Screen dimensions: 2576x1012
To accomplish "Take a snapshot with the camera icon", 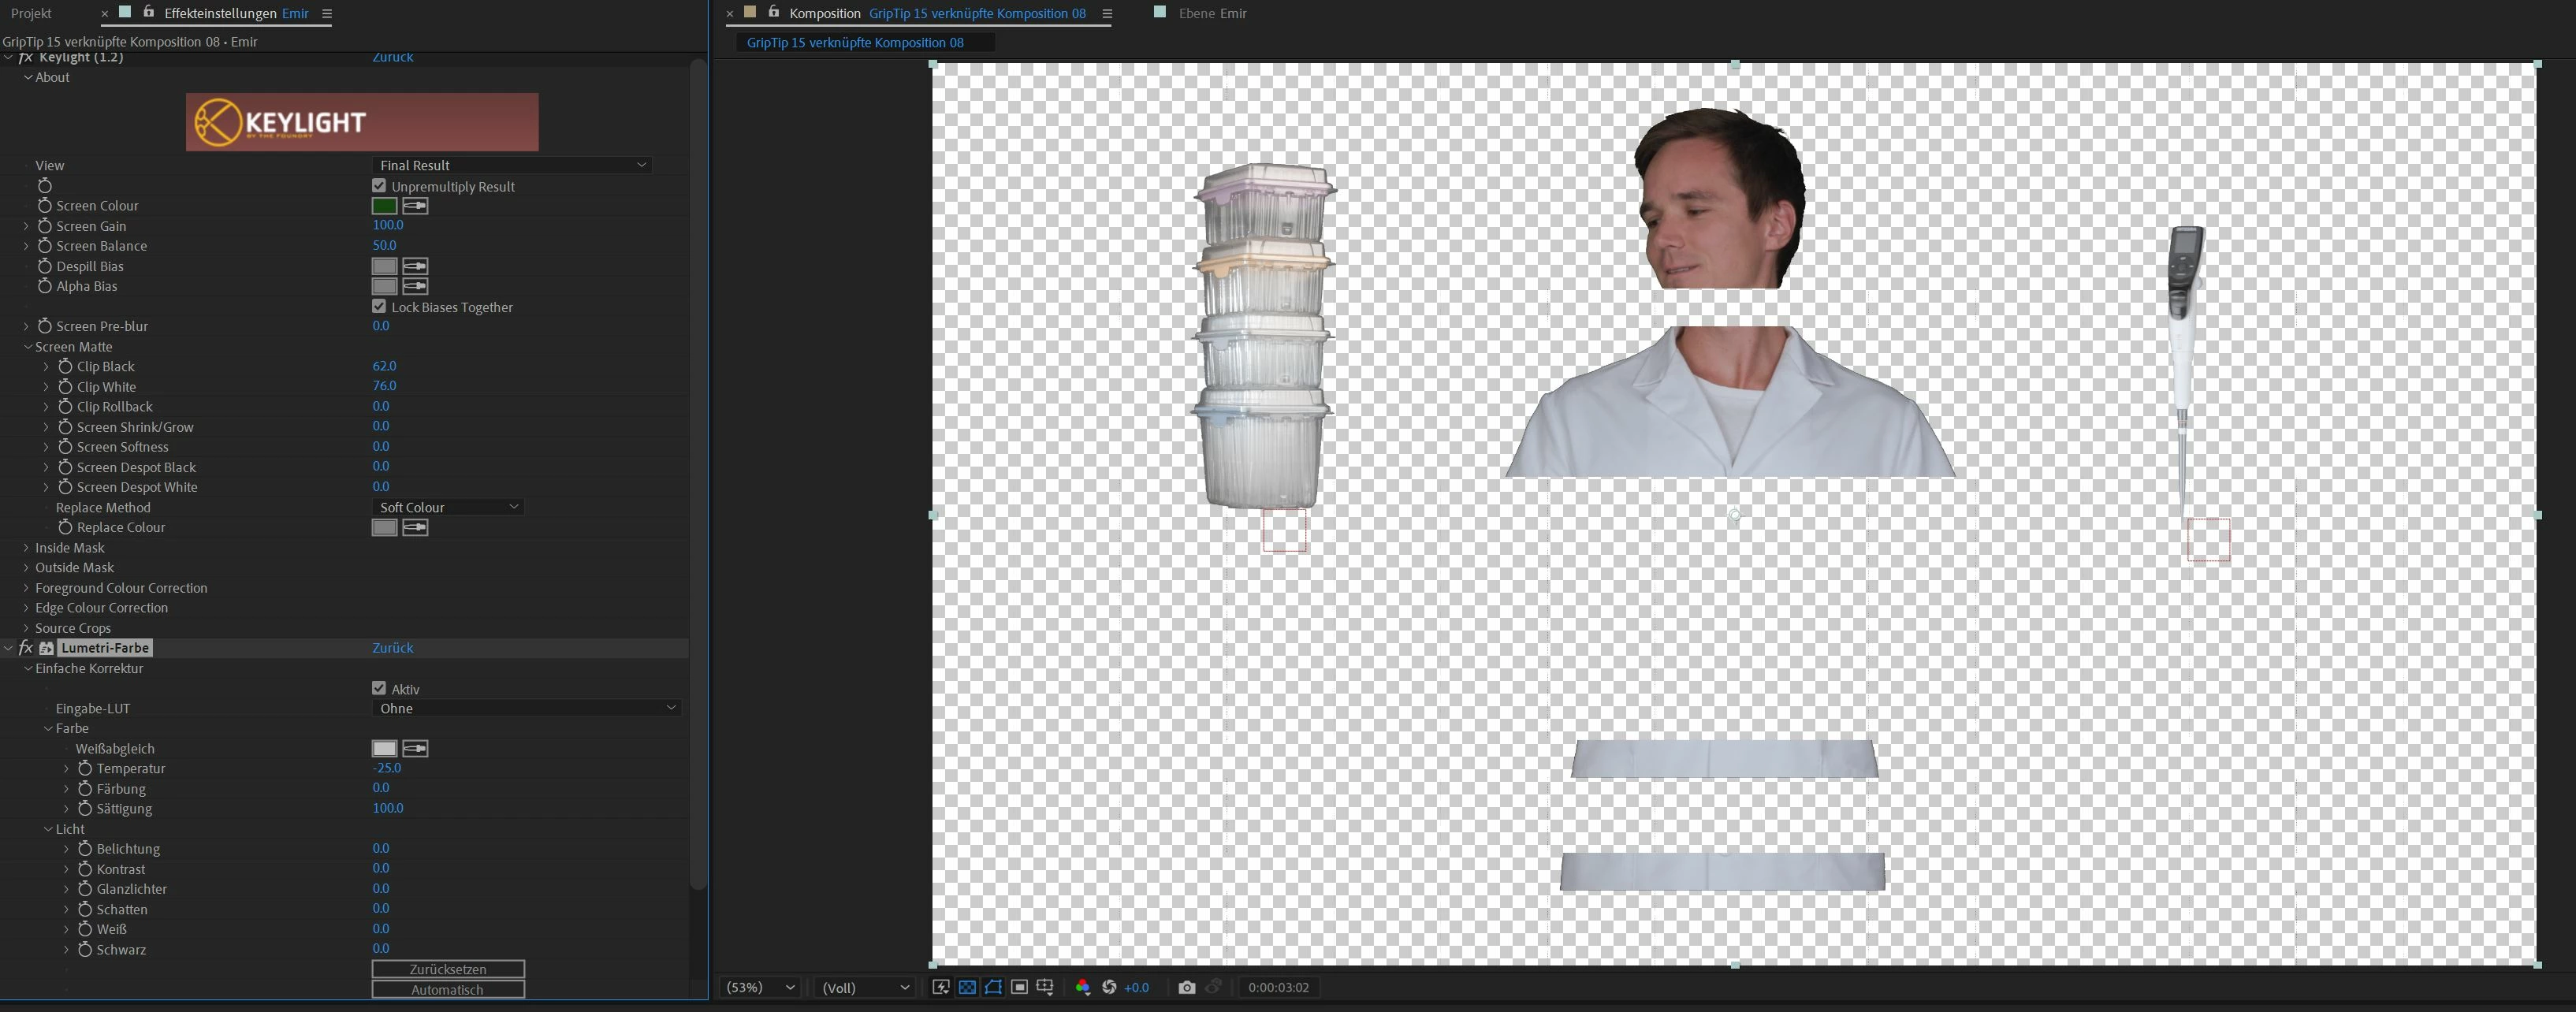I will 1186,987.
